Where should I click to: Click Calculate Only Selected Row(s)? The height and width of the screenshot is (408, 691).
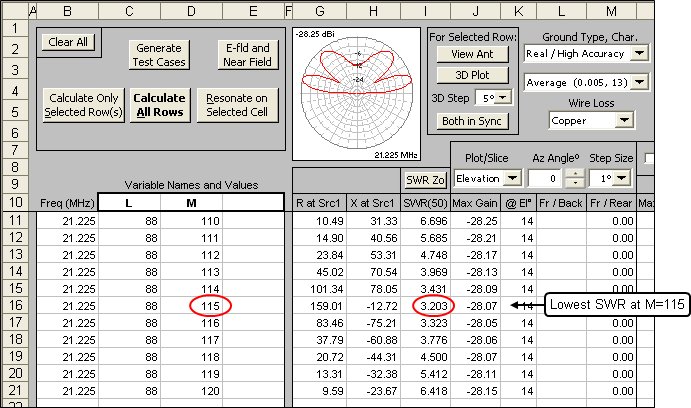[83, 104]
